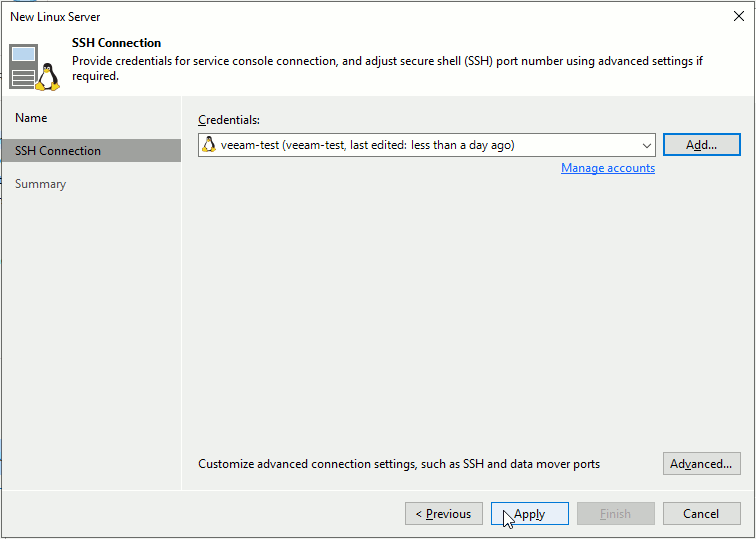Close the New Linux Server dialog
Image resolution: width=756 pixels, height=539 pixels.
[x=738, y=16]
